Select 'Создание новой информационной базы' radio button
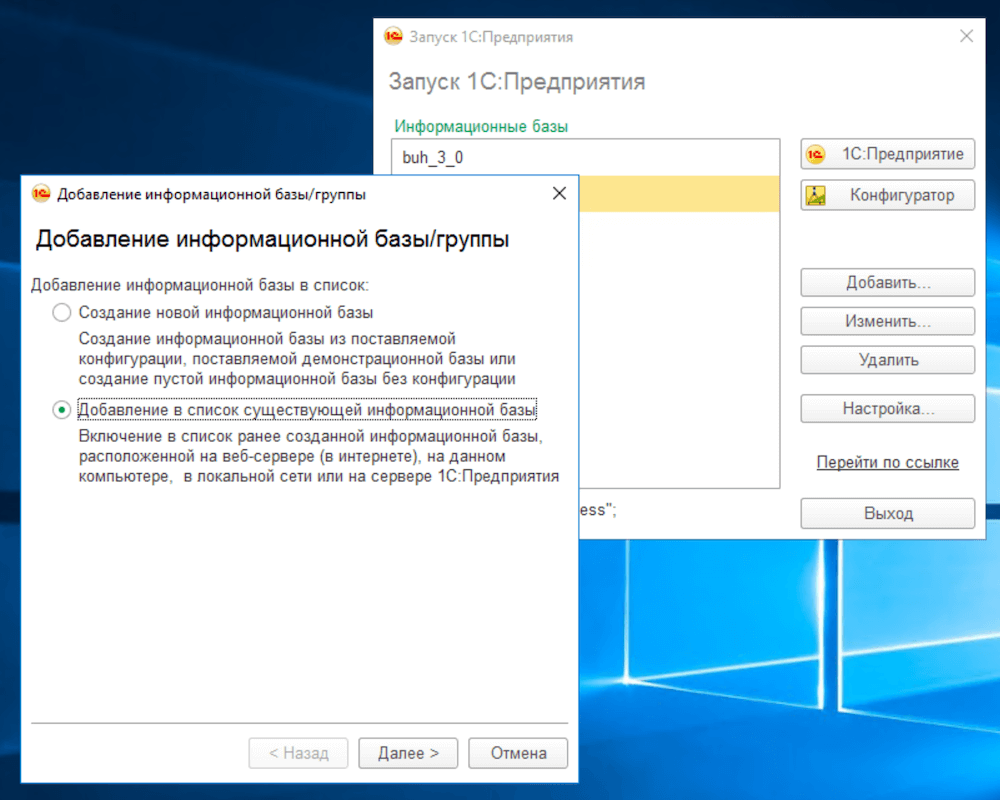This screenshot has width=1000, height=800. [62, 313]
